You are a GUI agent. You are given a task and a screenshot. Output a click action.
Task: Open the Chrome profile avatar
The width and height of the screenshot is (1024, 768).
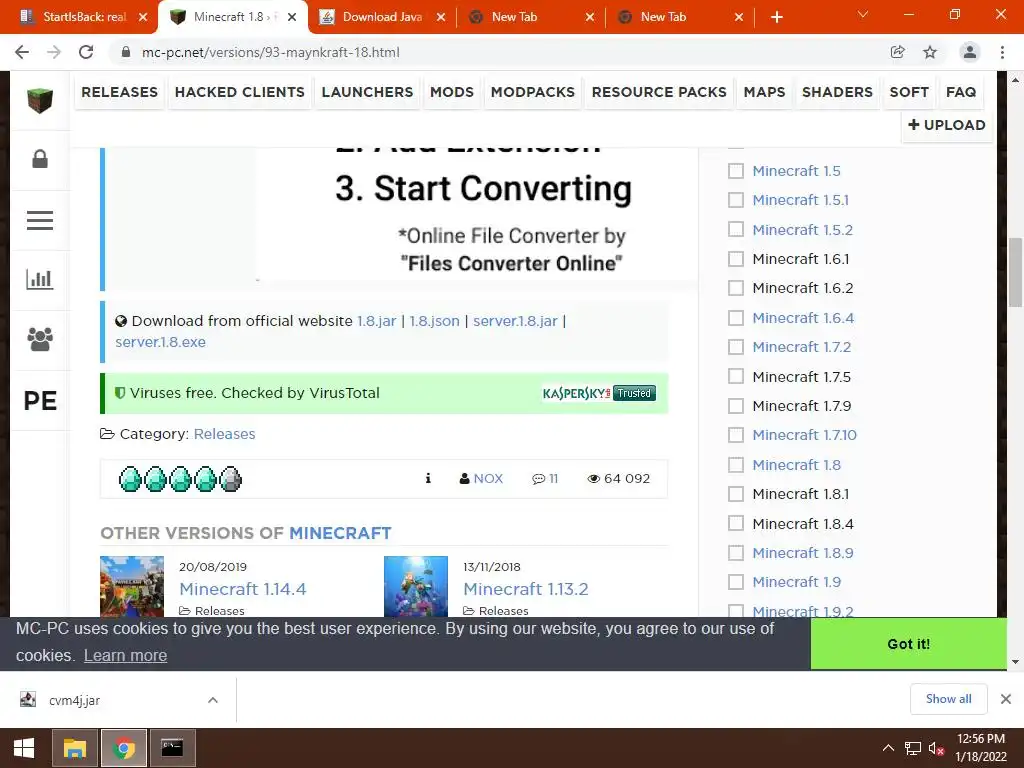970,52
